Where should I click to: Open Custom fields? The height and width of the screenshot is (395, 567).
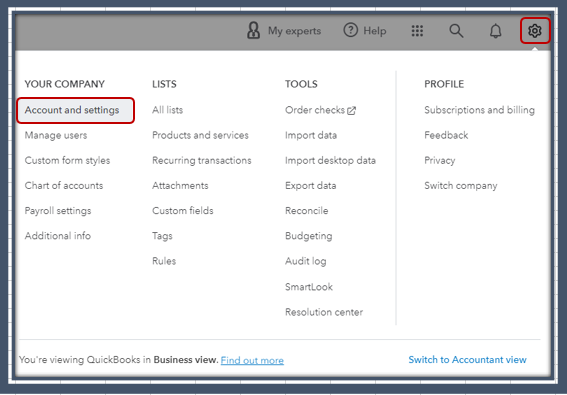tap(183, 211)
